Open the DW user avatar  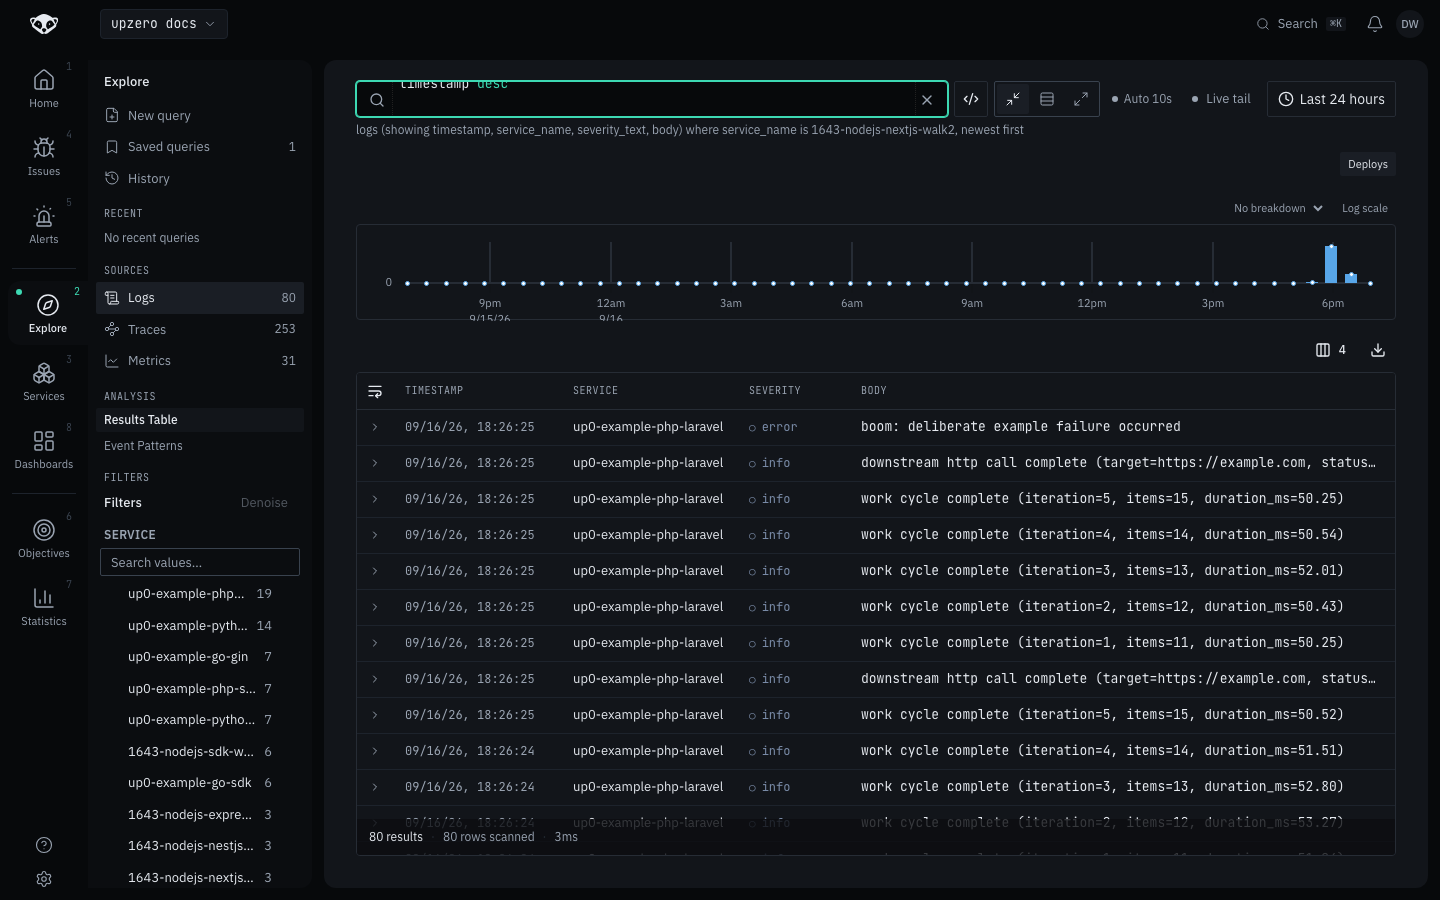(x=1410, y=24)
